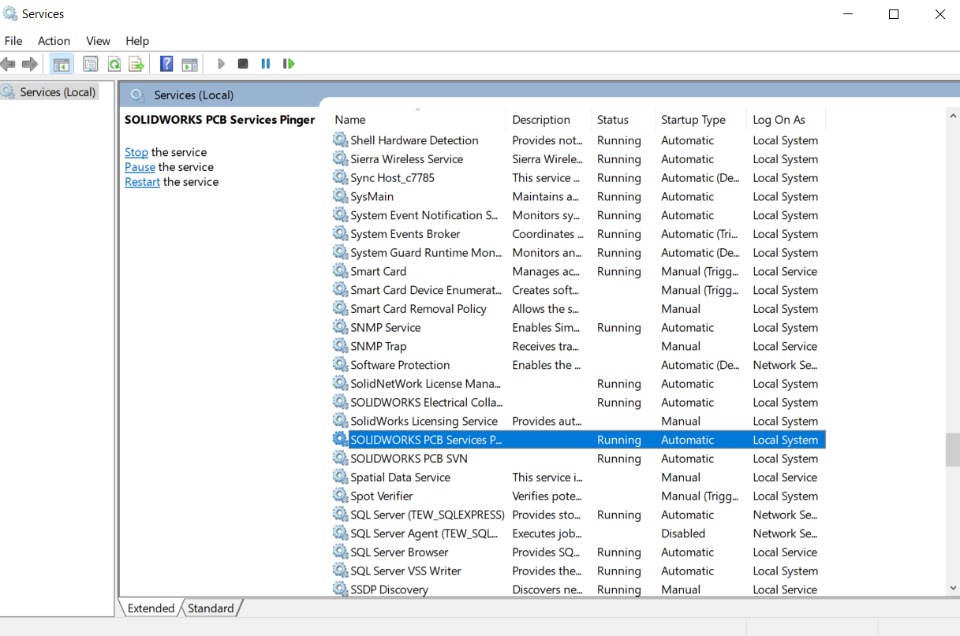960x636 pixels.
Task: Switch to the Extended tab
Action: (x=151, y=608)
